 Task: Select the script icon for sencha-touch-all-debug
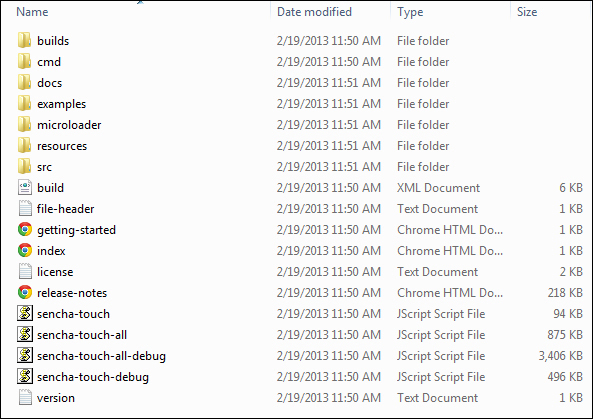25,355
